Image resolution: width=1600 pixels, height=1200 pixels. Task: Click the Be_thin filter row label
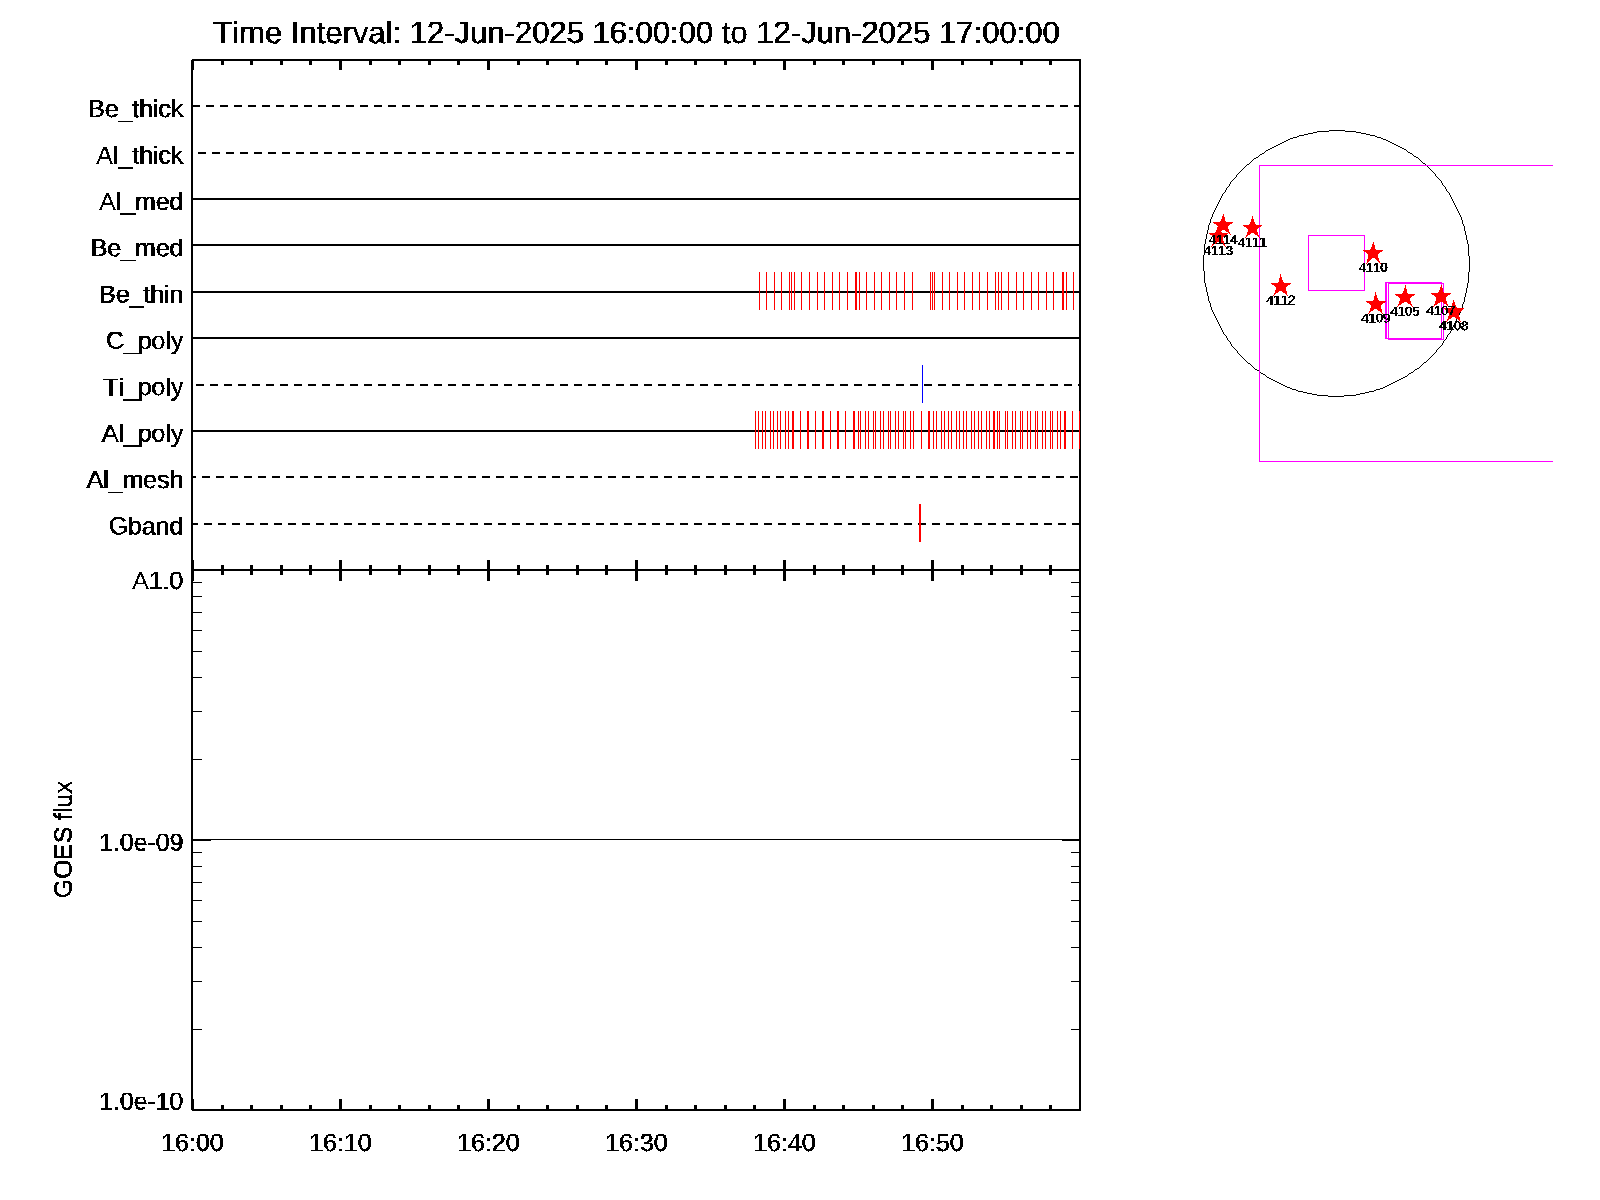point(141,295)
